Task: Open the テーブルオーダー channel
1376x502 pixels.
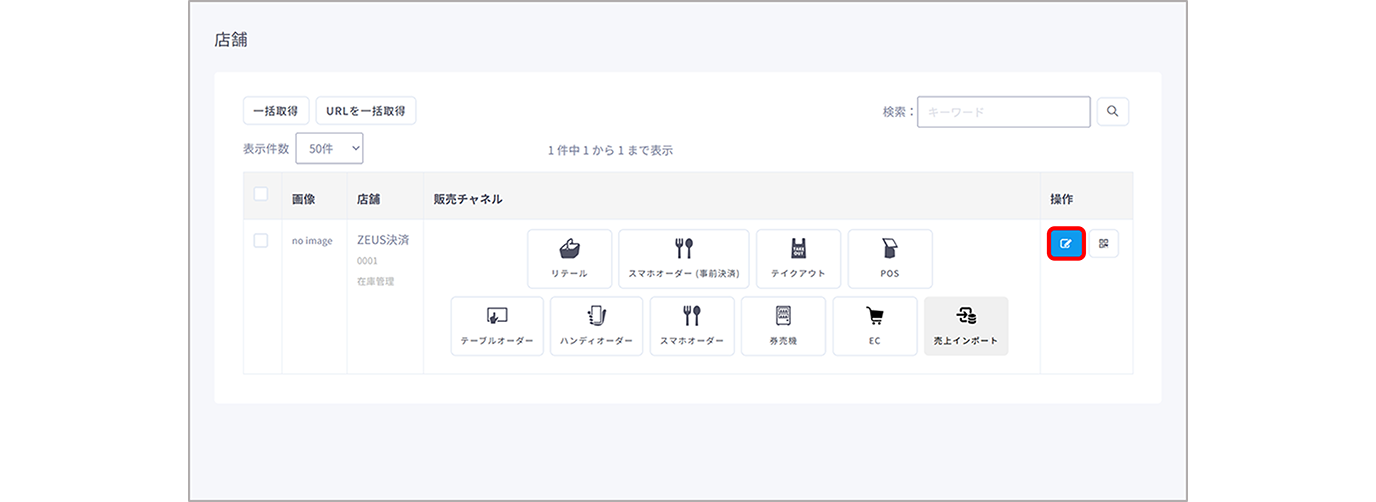Action: 497,326
